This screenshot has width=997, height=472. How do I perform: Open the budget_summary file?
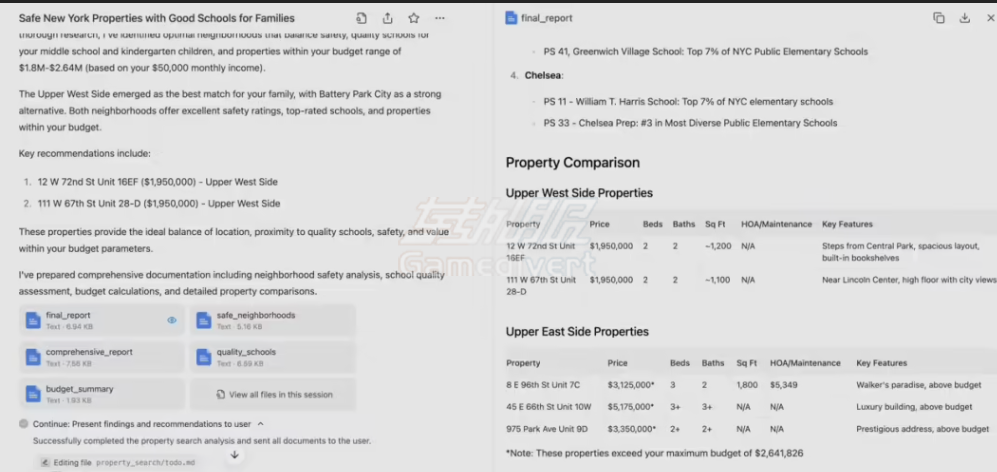101,393
